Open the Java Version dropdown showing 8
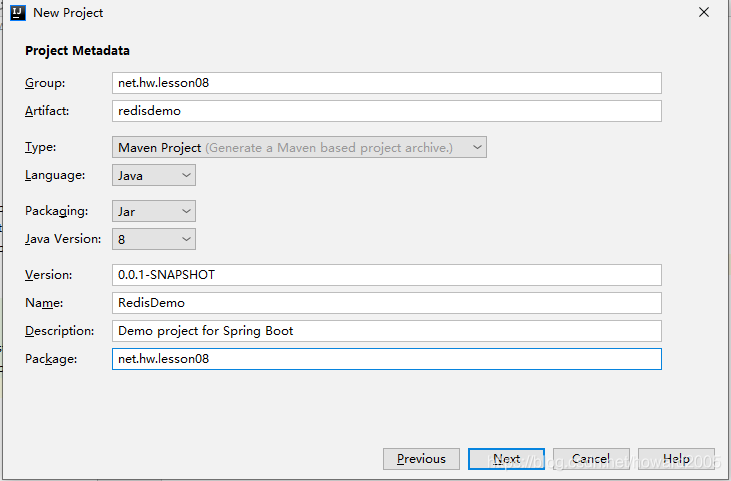 pos(154,239)
